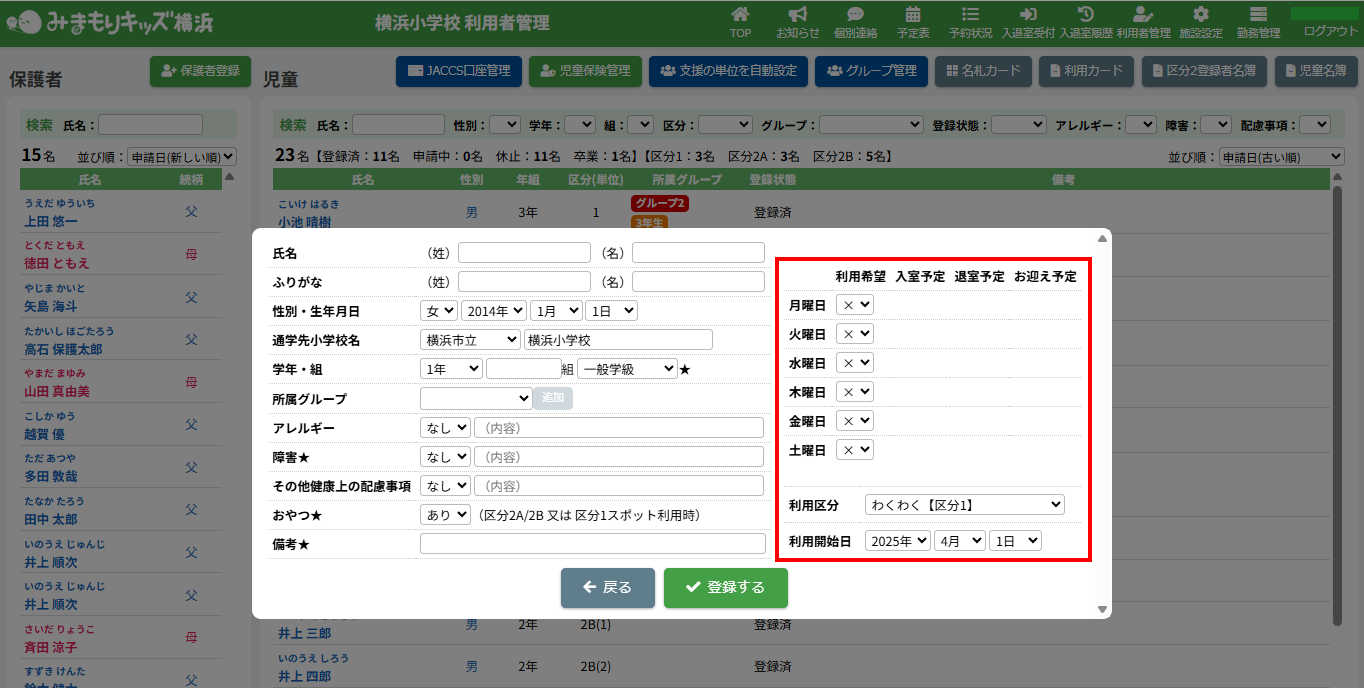The width and height of the screenshot is (1364, 688).
Task: Open 施設設定 gear icon
Action: 1201,15
